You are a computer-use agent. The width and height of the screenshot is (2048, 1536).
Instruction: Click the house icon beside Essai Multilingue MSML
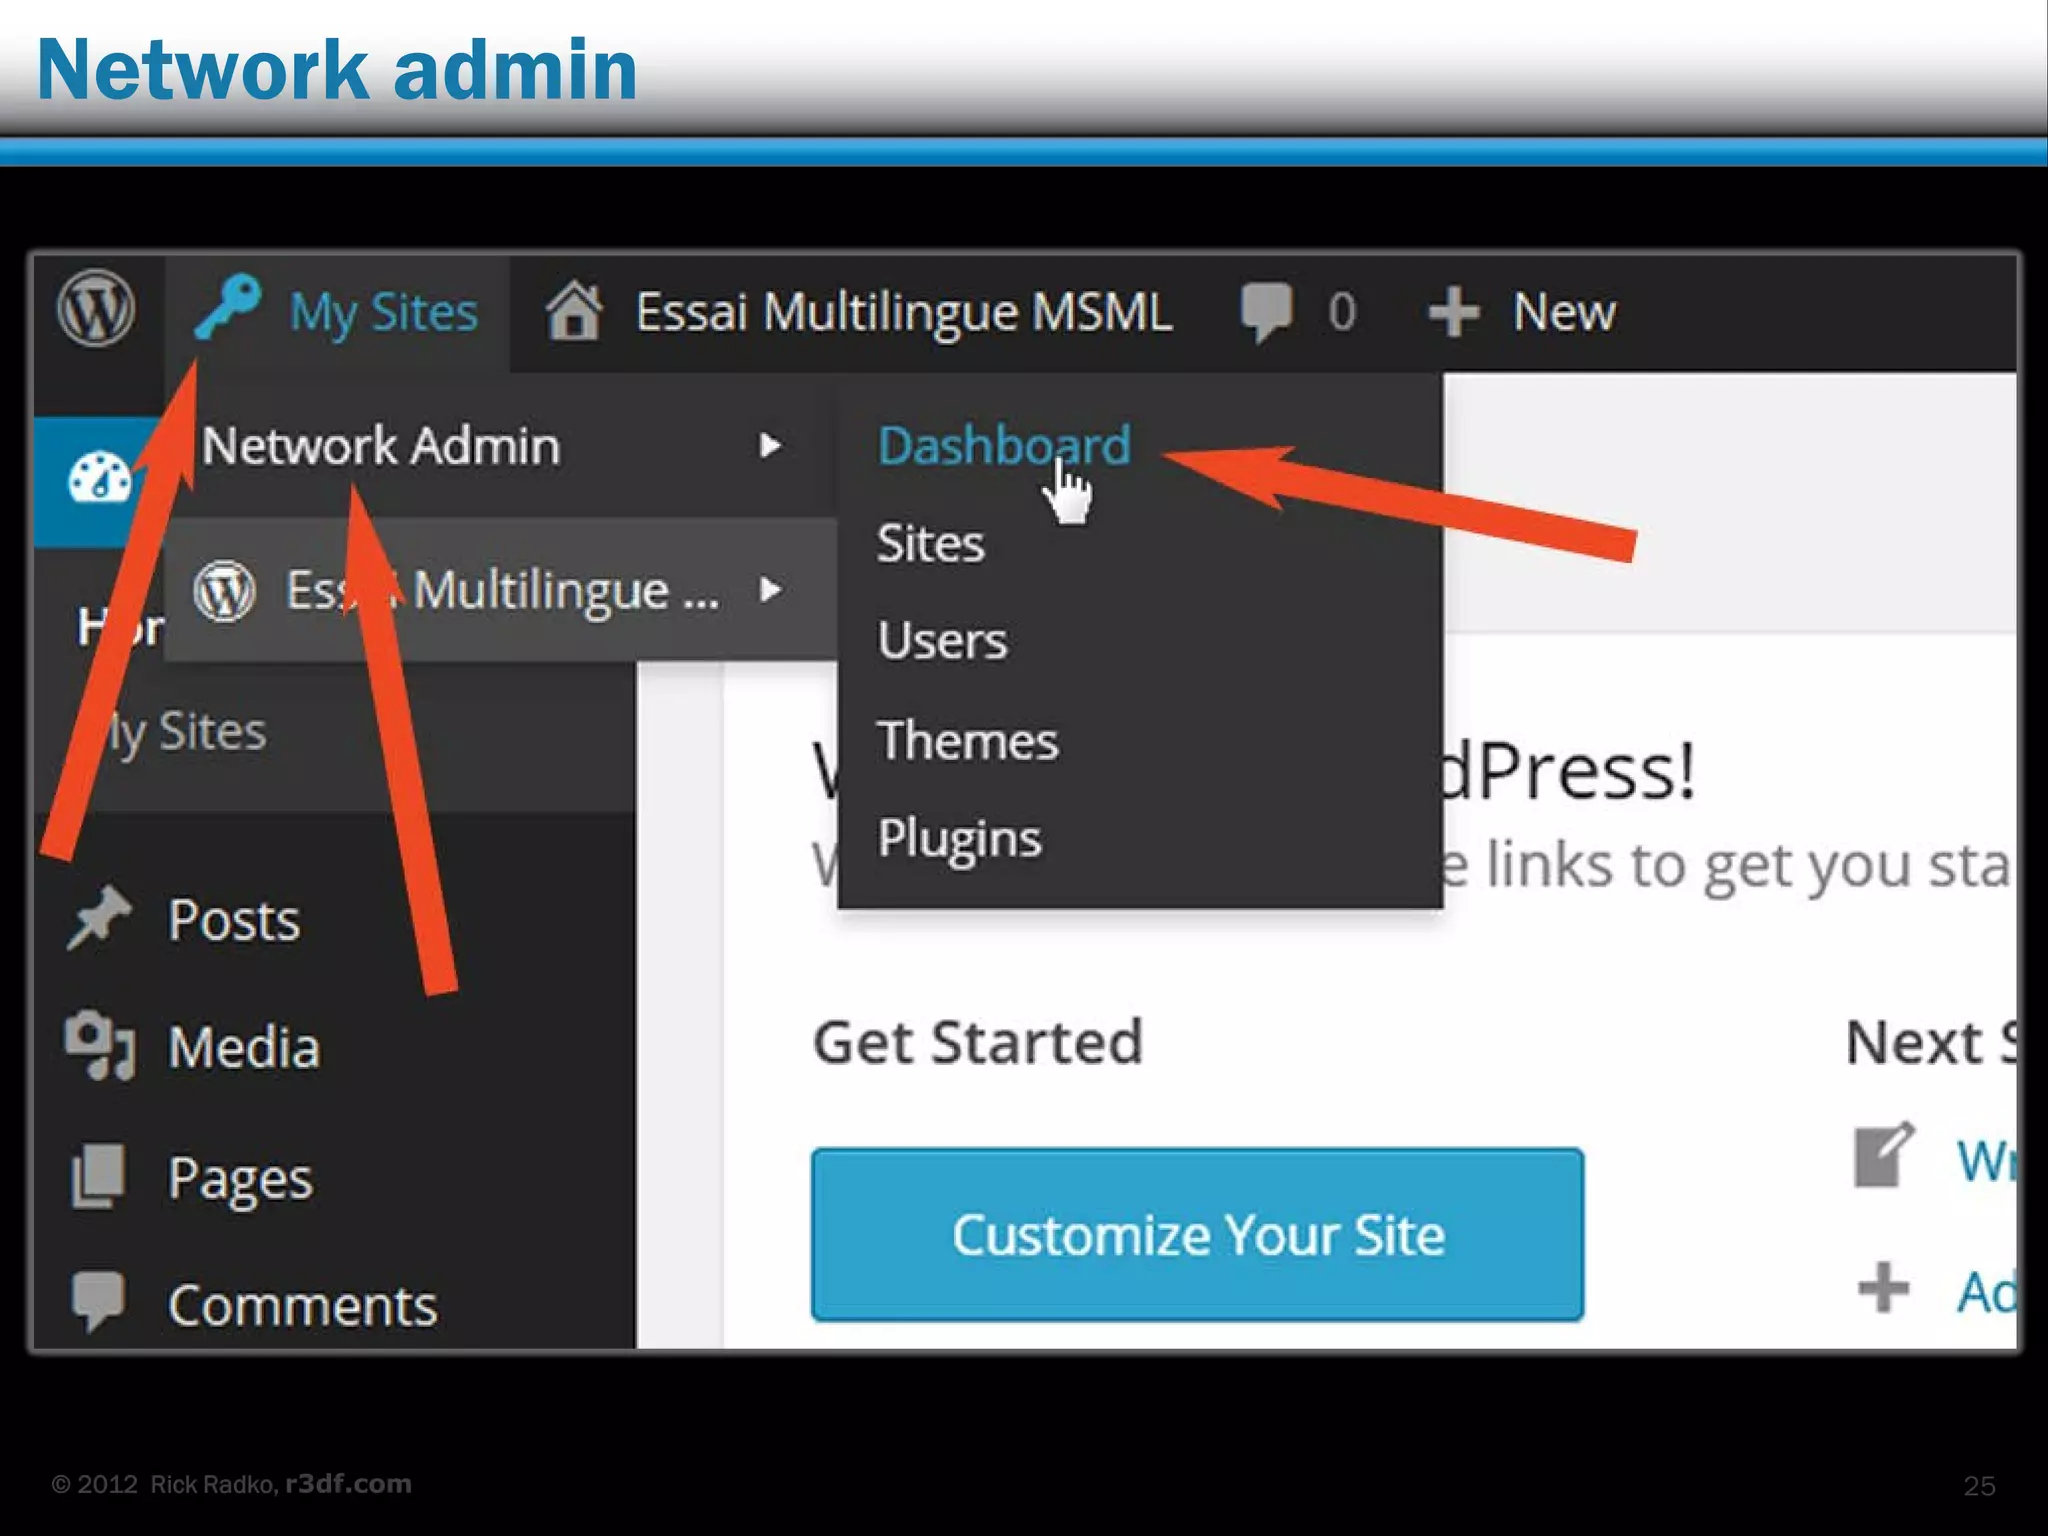(x=574, y=310)
